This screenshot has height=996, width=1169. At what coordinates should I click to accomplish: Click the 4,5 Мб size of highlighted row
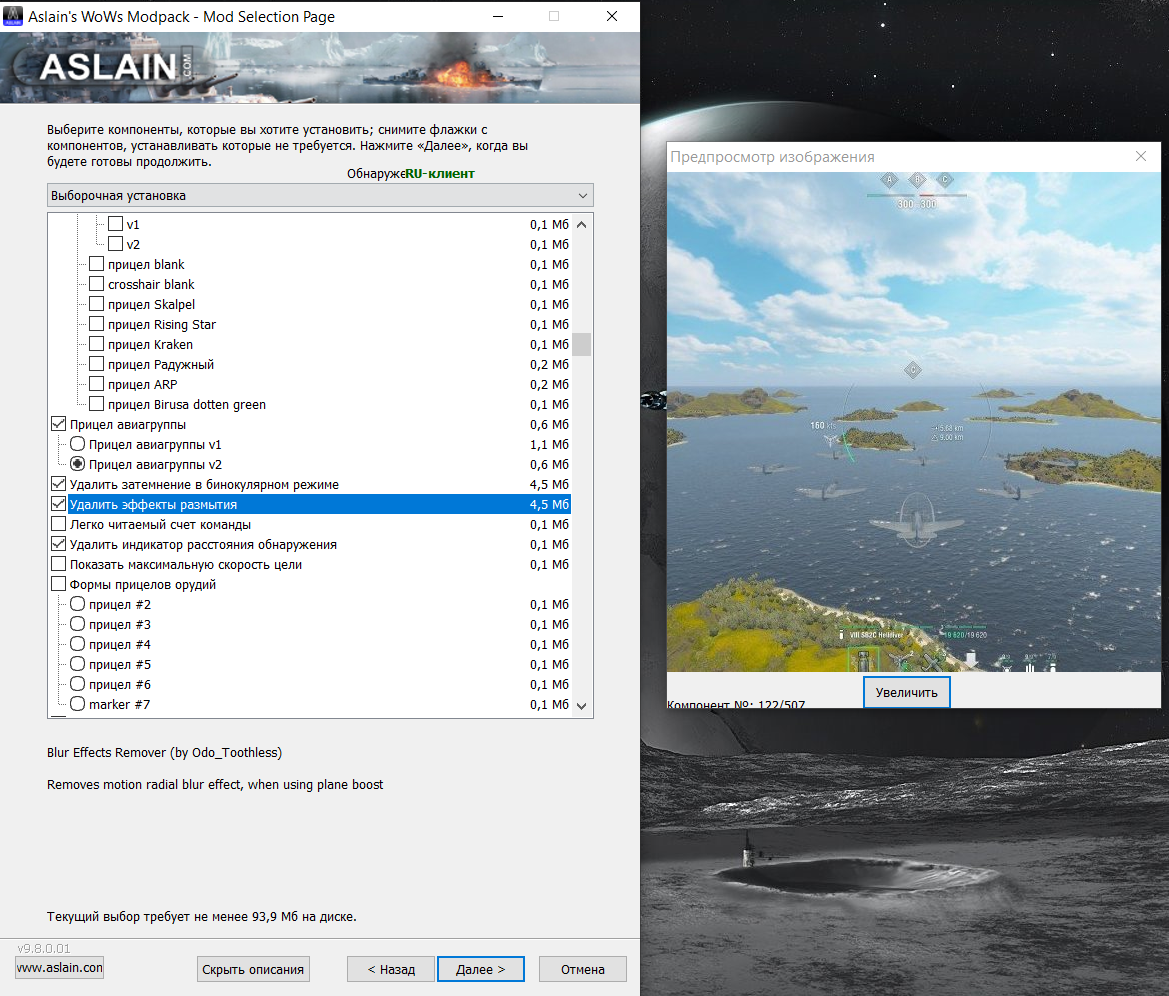[549, 505]
